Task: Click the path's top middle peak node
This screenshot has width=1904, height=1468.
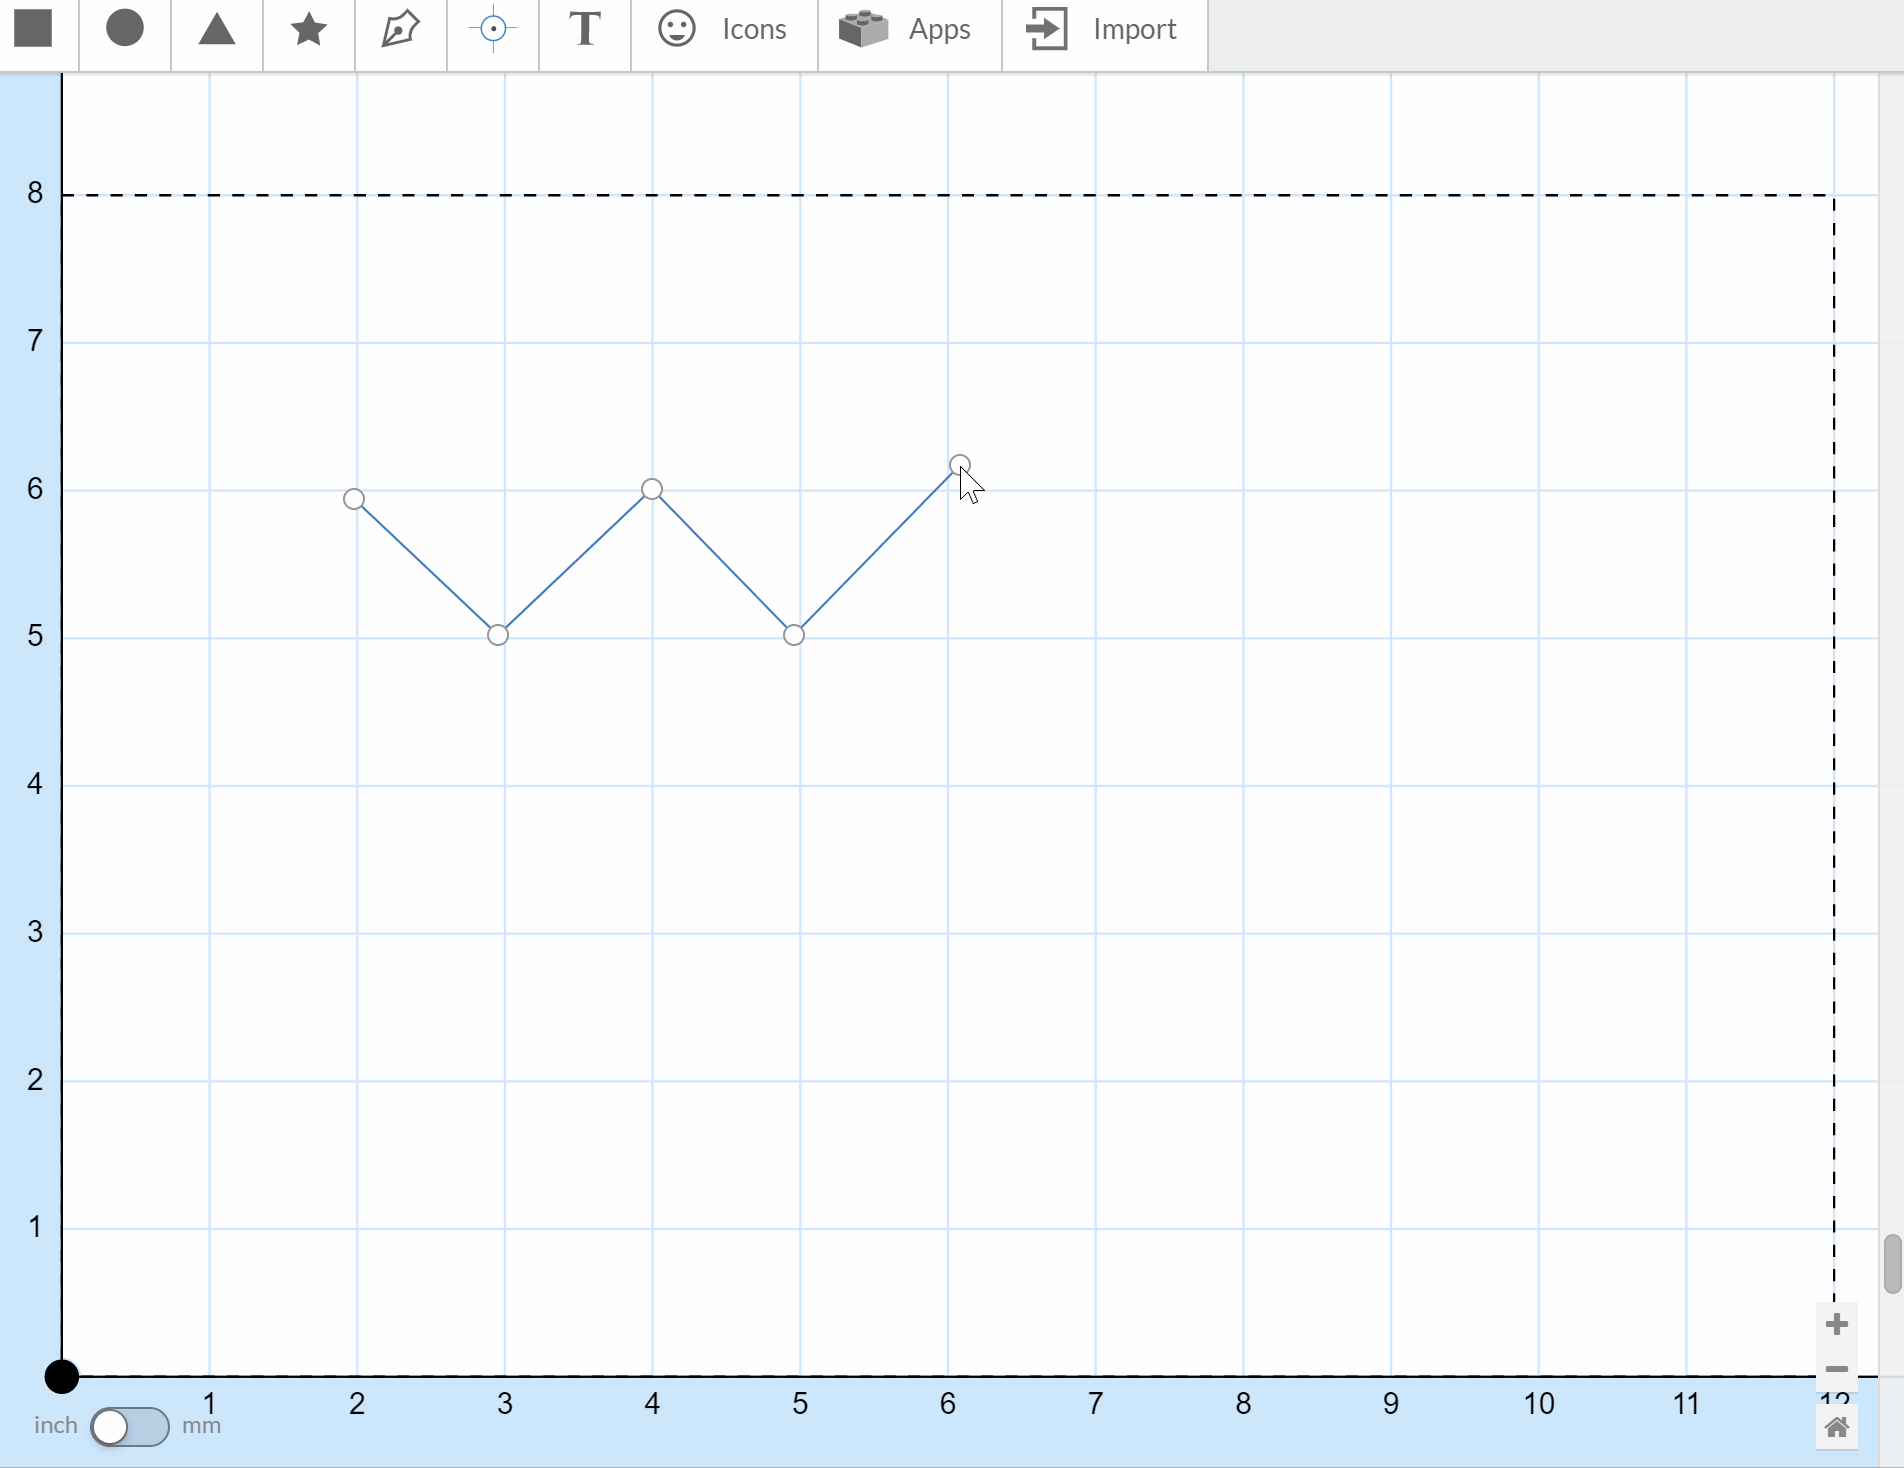Action: [652, 489]
